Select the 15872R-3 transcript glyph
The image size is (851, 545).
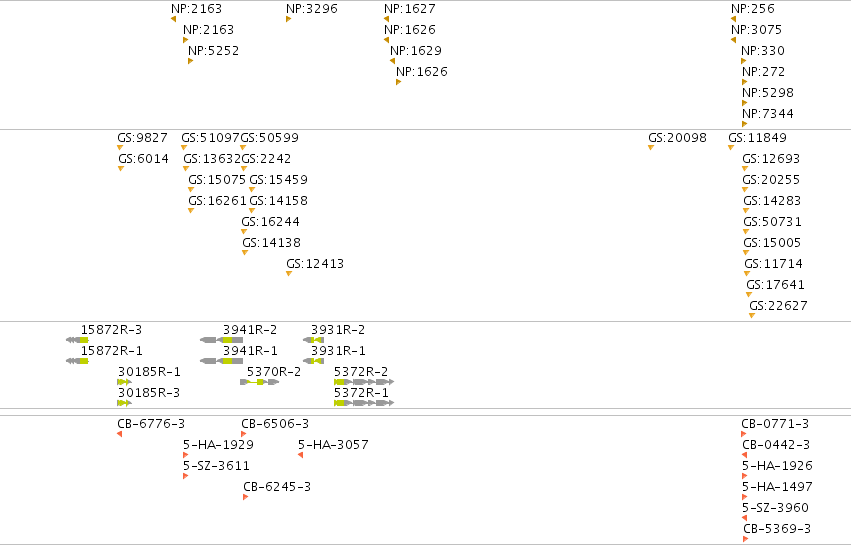point(77,340)
